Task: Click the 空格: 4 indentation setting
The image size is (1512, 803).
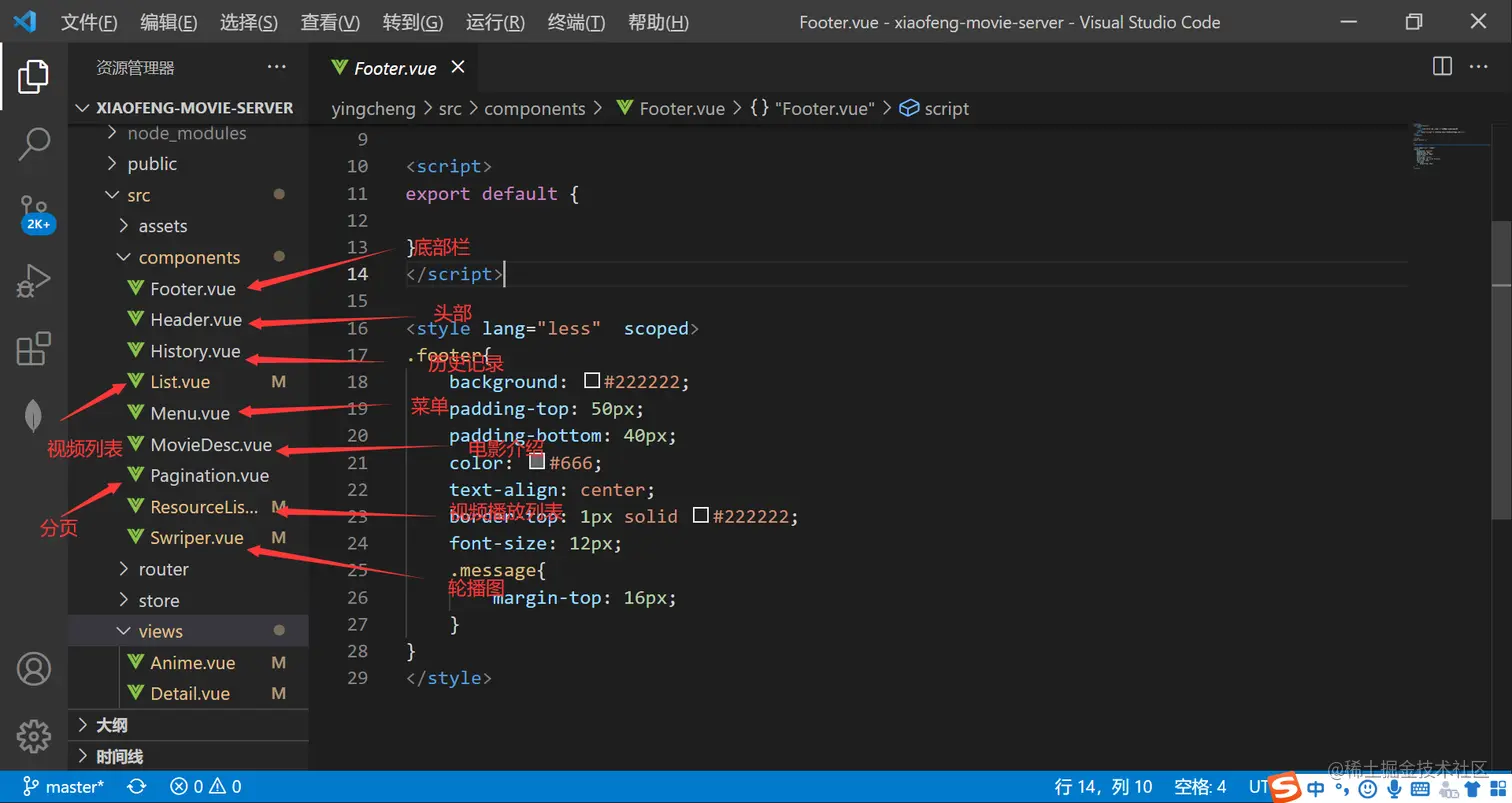Action: tap(1200, 787)
